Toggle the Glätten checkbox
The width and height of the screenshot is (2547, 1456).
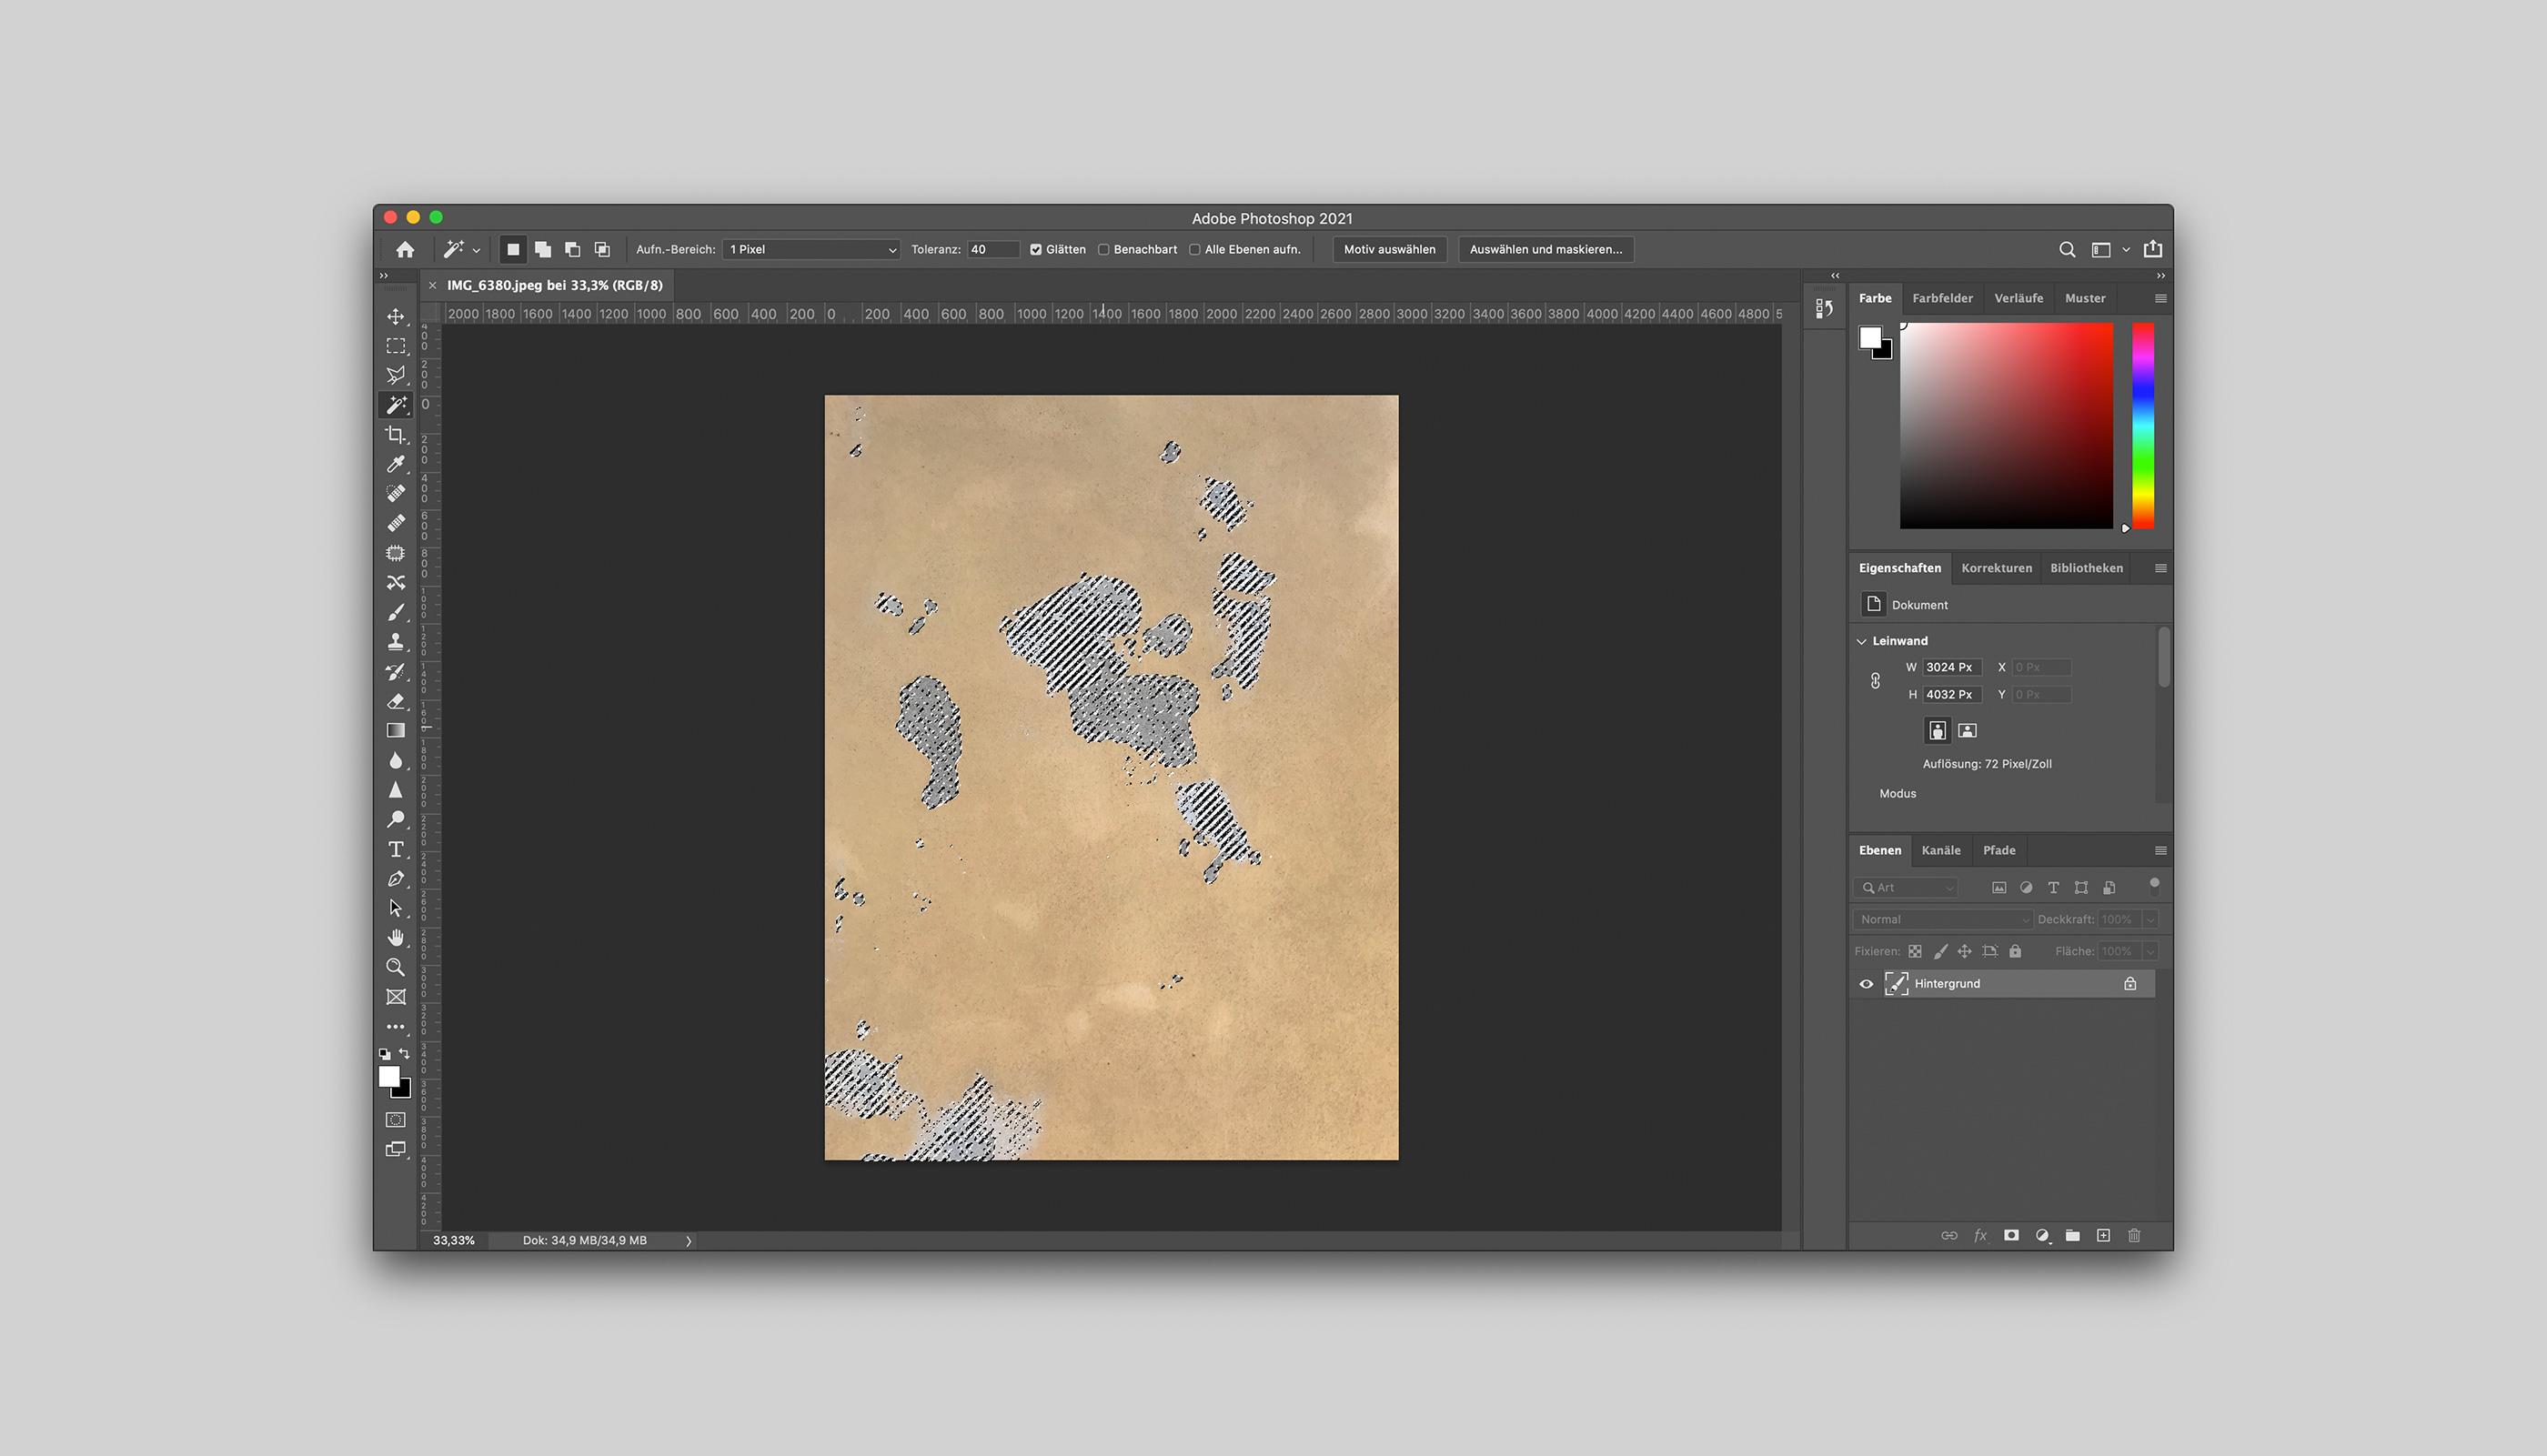pos(1036,250)
